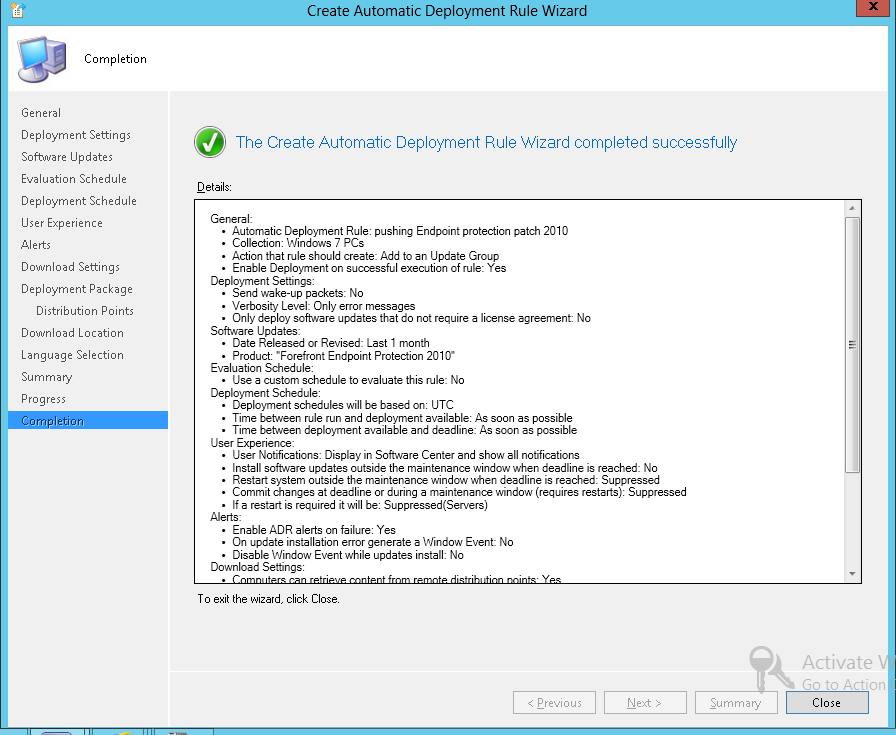Click 'Verbosity Level: Only error messages' line

(x=323, y=306)
